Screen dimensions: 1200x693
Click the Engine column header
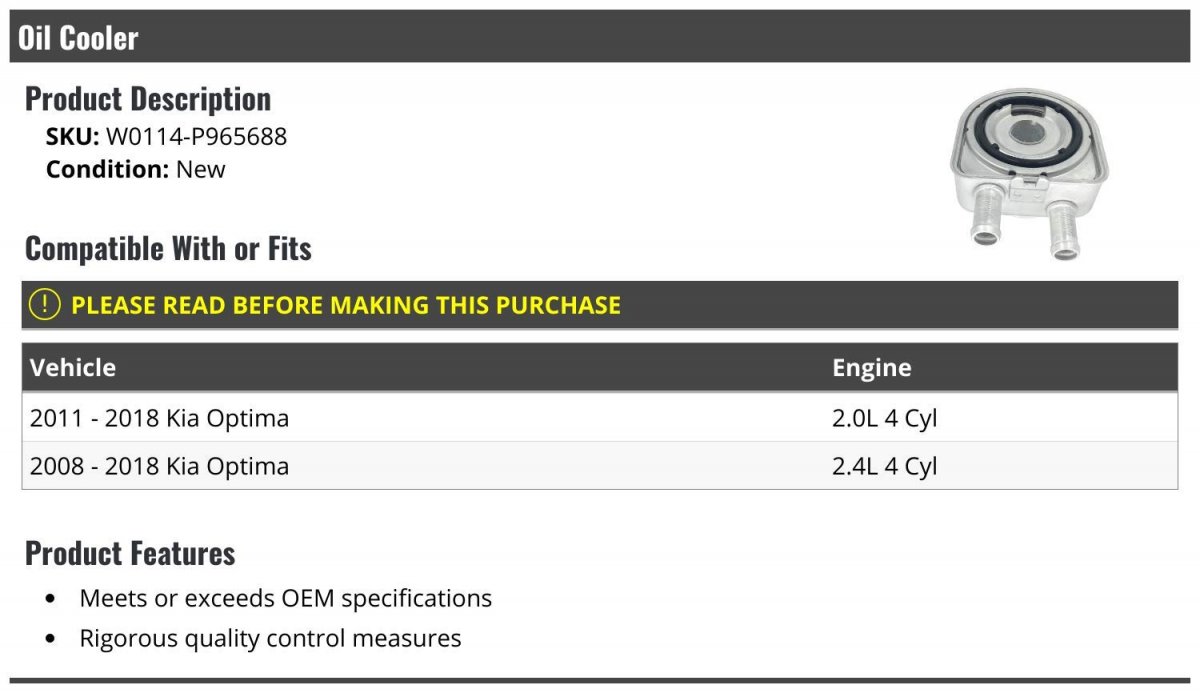coord(871,367)
